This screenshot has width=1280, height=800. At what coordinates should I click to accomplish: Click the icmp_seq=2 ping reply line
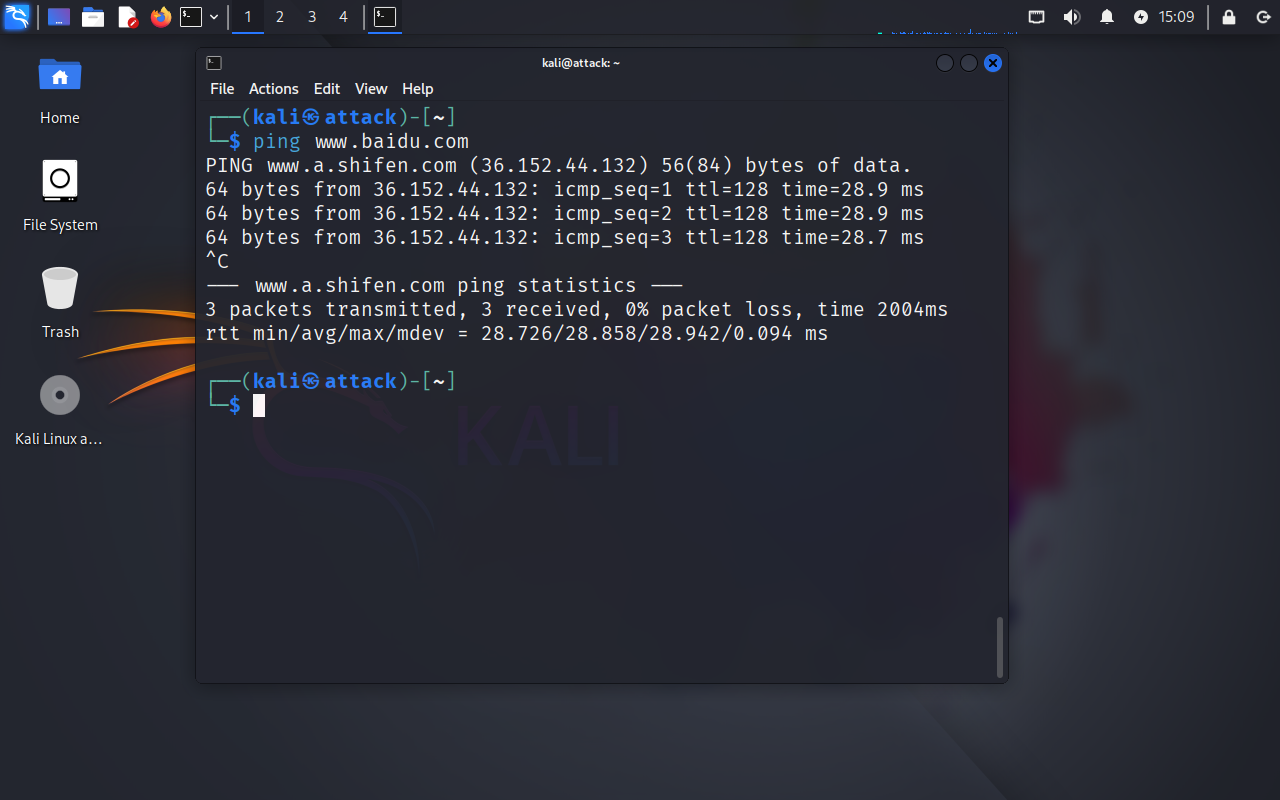tap(565, 213)
